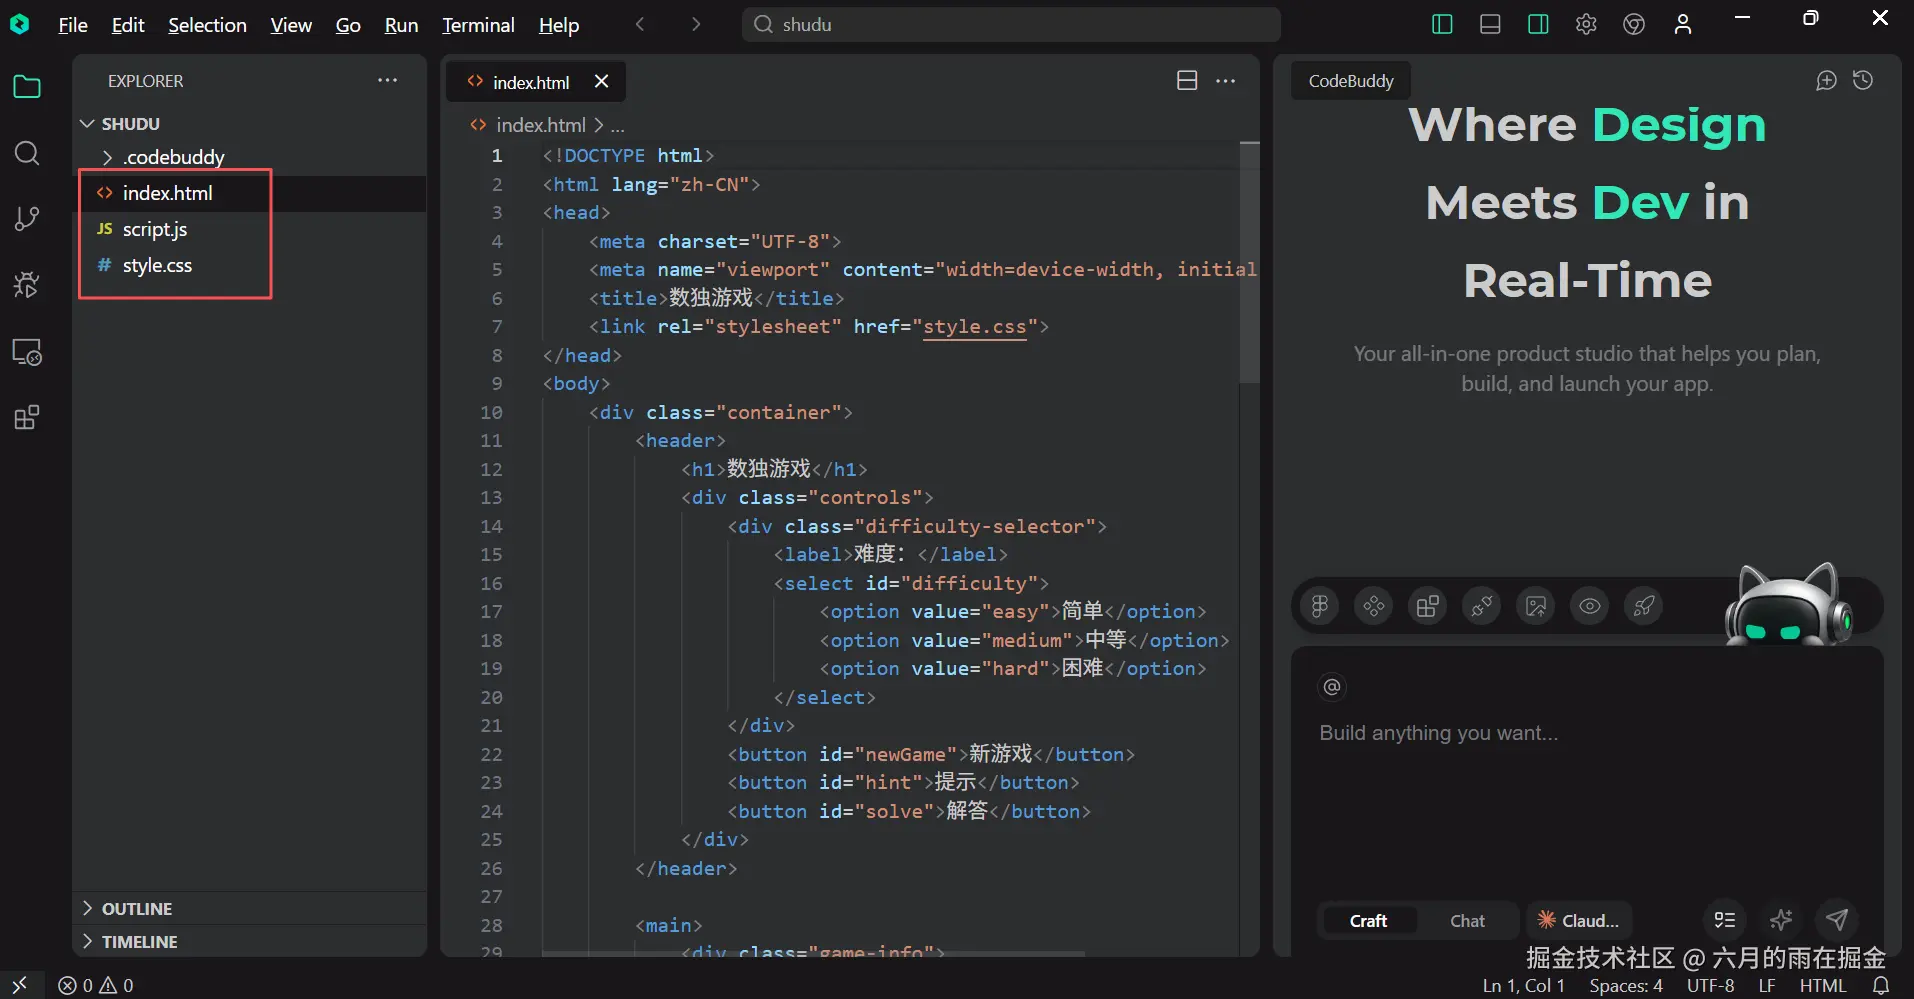Go back with the navigation arrow
The image size is (1914, 999).
point(640,24)
